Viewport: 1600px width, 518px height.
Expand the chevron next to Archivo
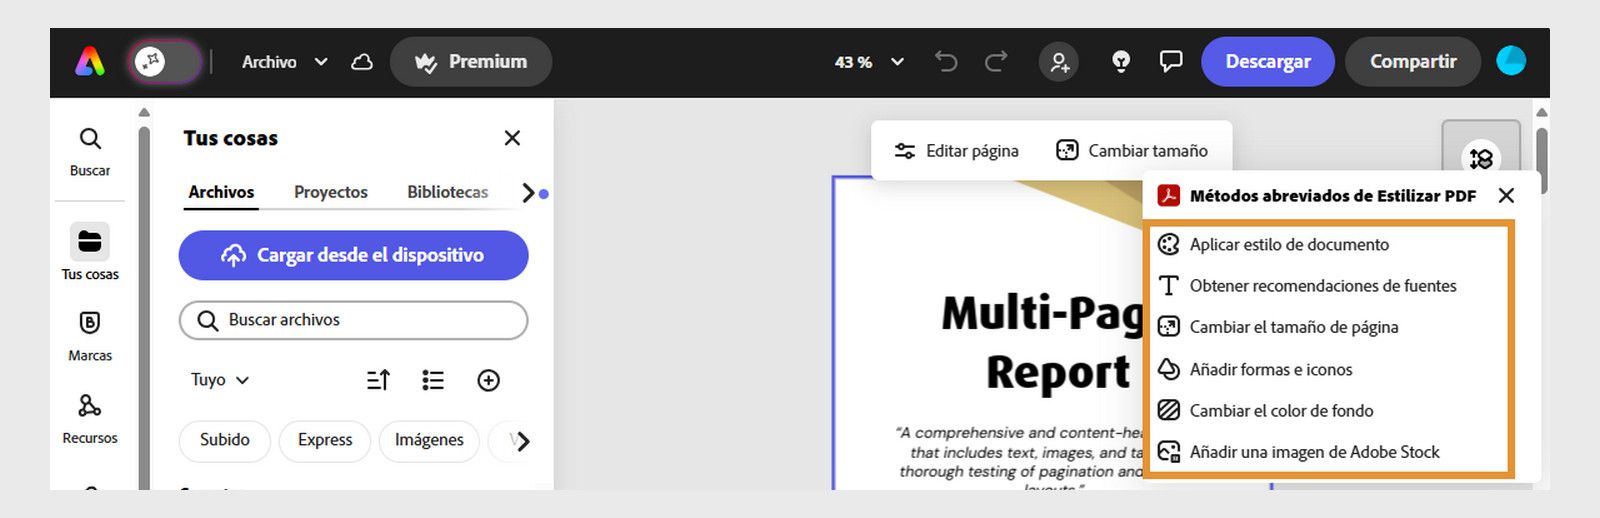321,62
